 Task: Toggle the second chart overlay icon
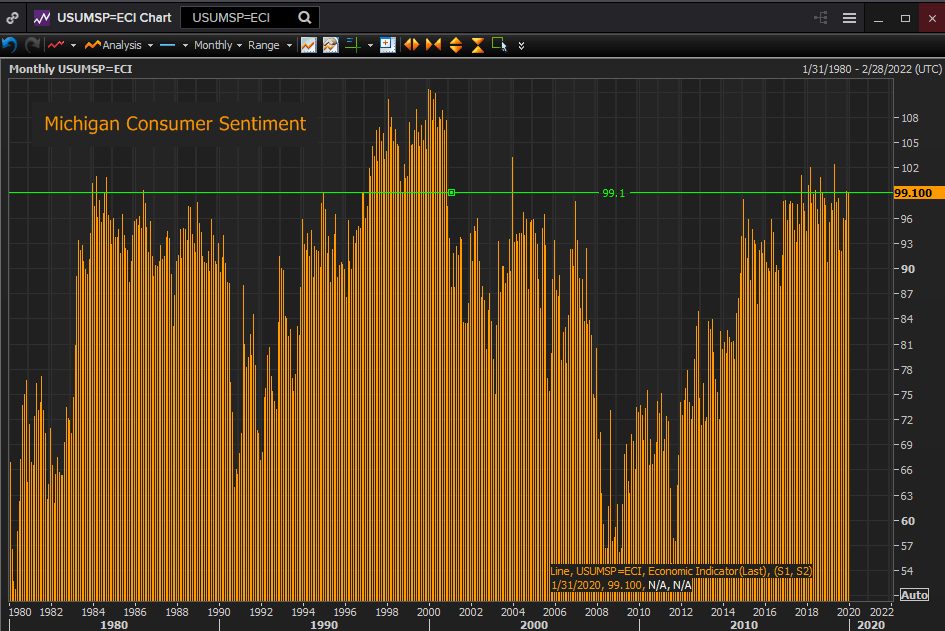[330, 45]
